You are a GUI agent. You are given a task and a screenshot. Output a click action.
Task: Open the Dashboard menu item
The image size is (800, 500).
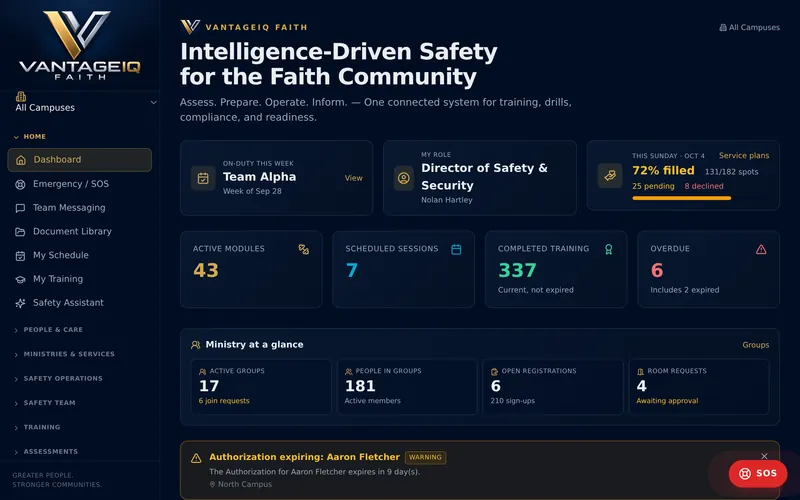click(x=80, y=160)
